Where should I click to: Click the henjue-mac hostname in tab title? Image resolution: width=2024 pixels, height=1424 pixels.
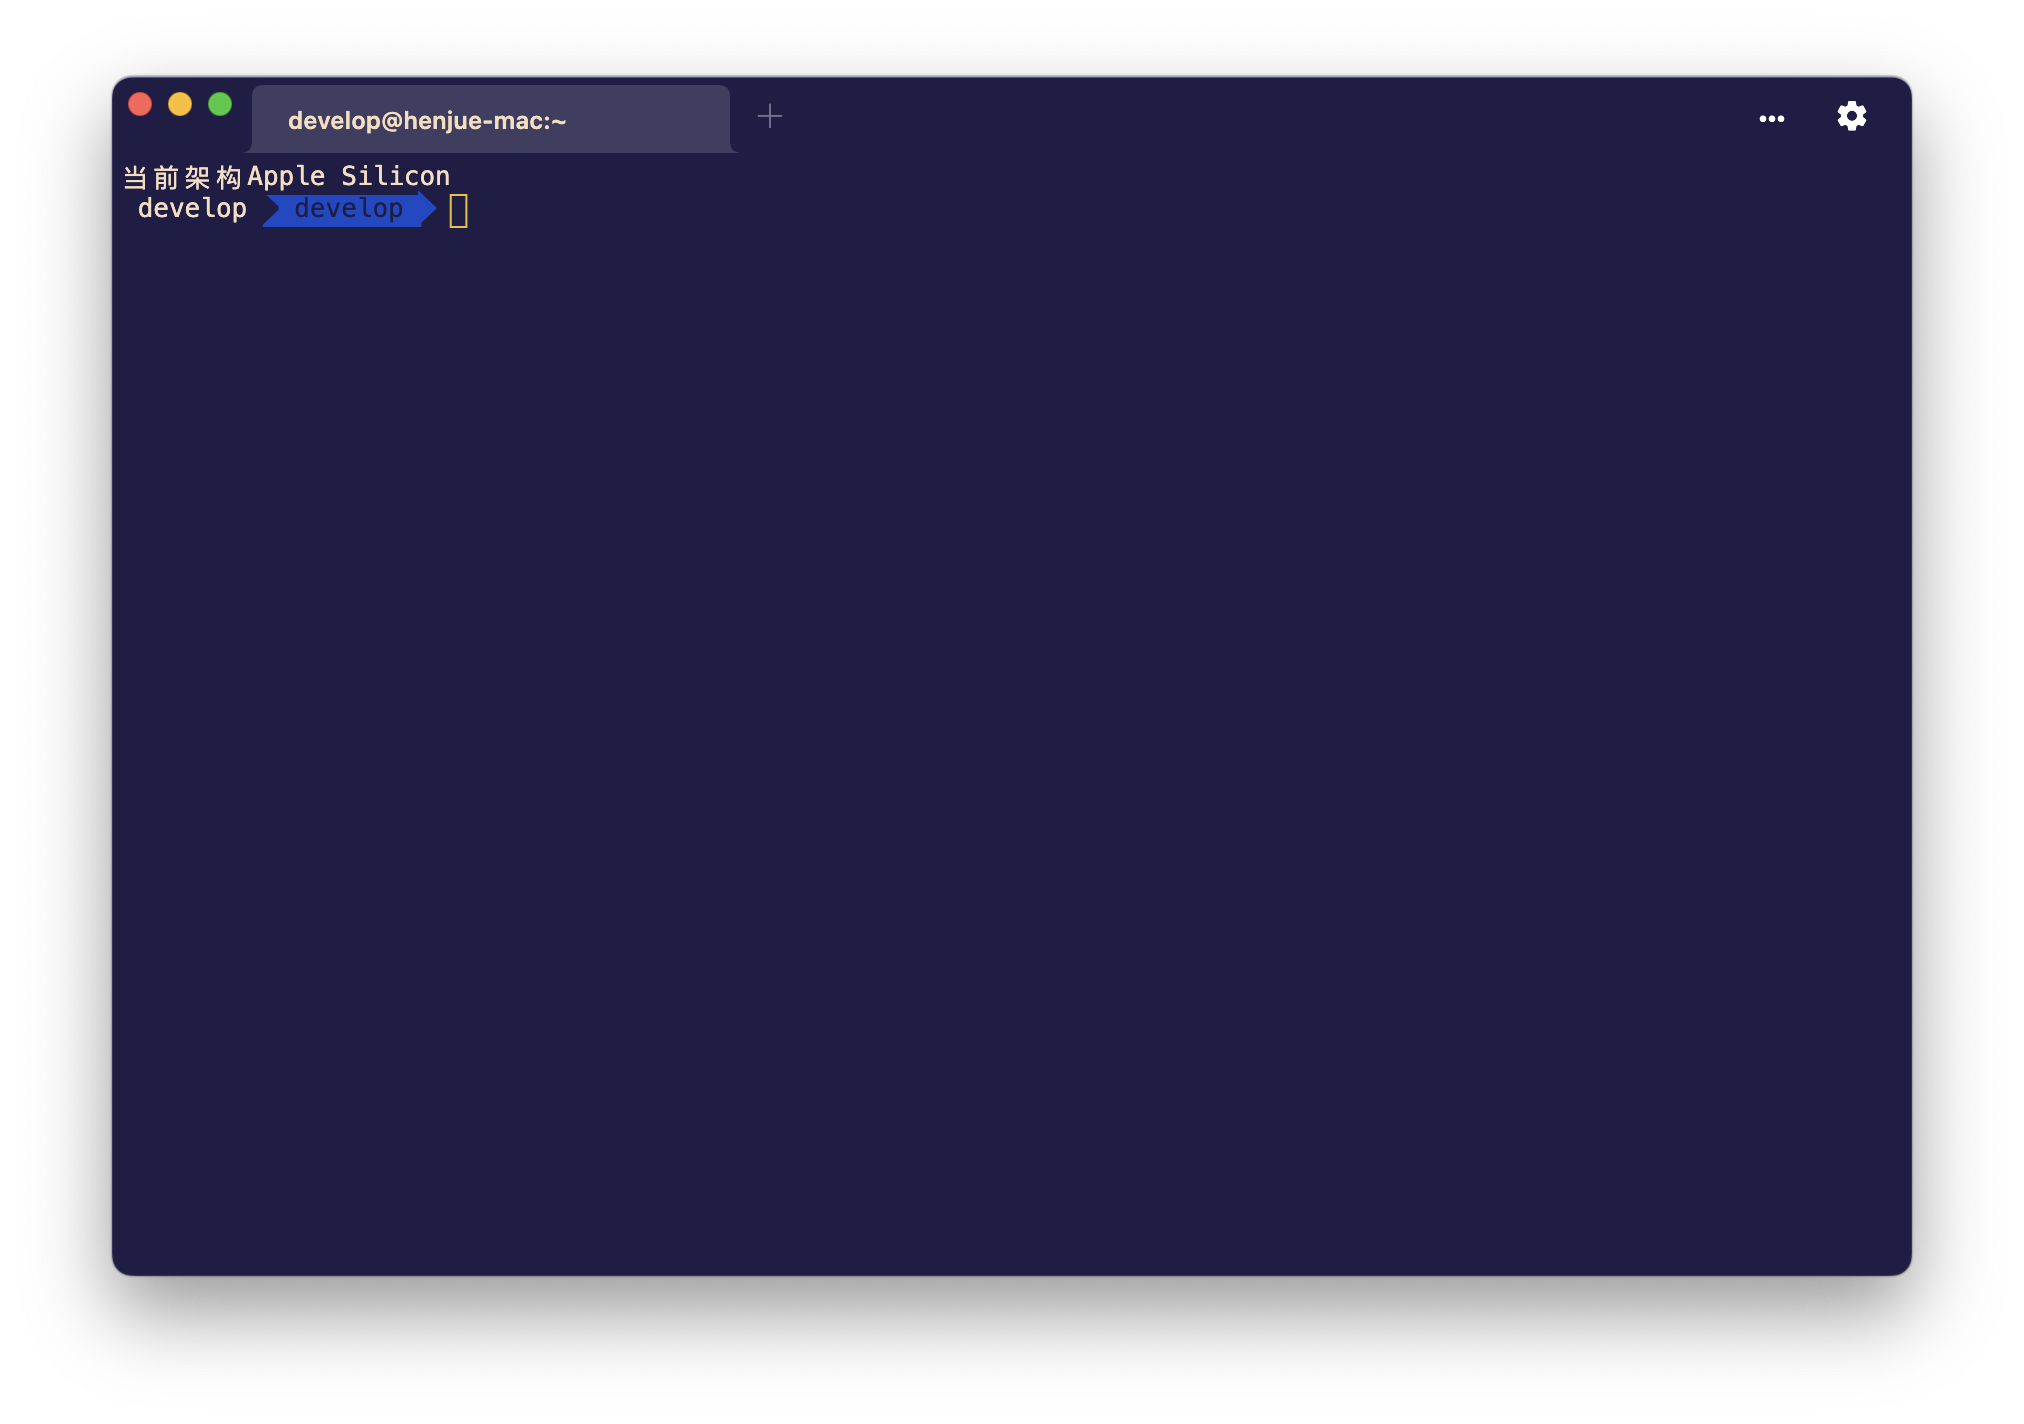474,121
